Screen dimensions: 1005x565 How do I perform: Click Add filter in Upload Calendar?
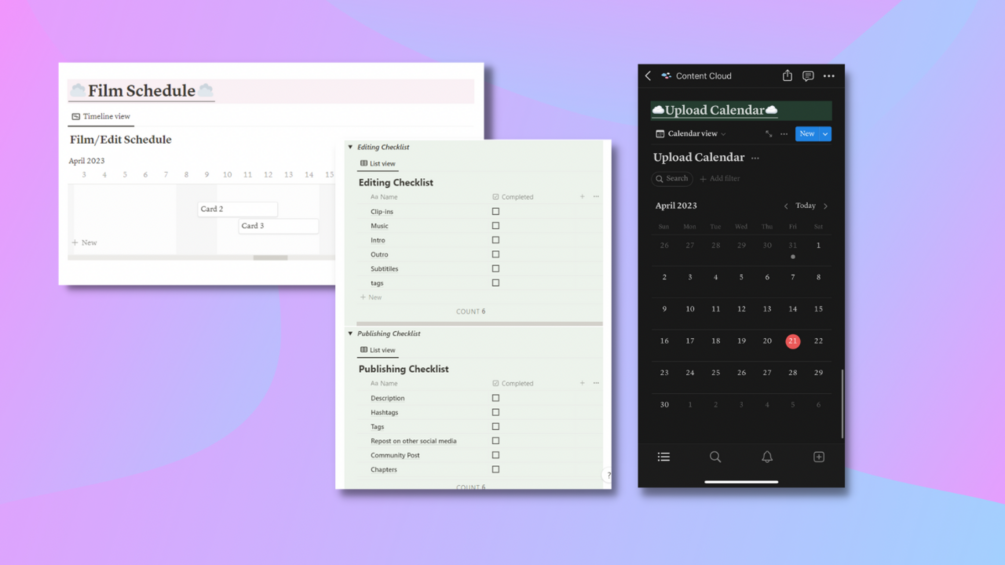tap(720, 179)
